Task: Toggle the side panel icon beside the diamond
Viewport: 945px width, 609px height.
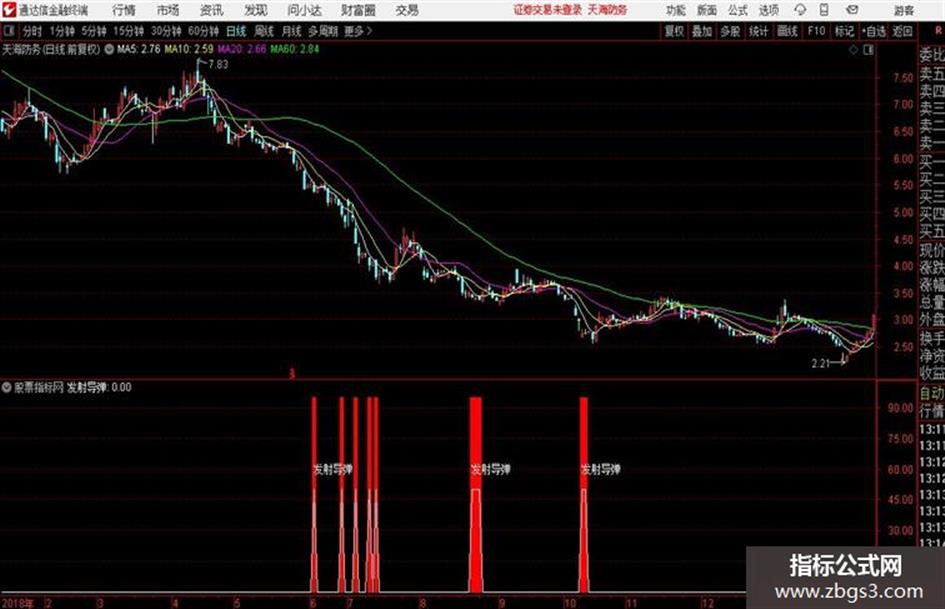Action: pos(868,50)
